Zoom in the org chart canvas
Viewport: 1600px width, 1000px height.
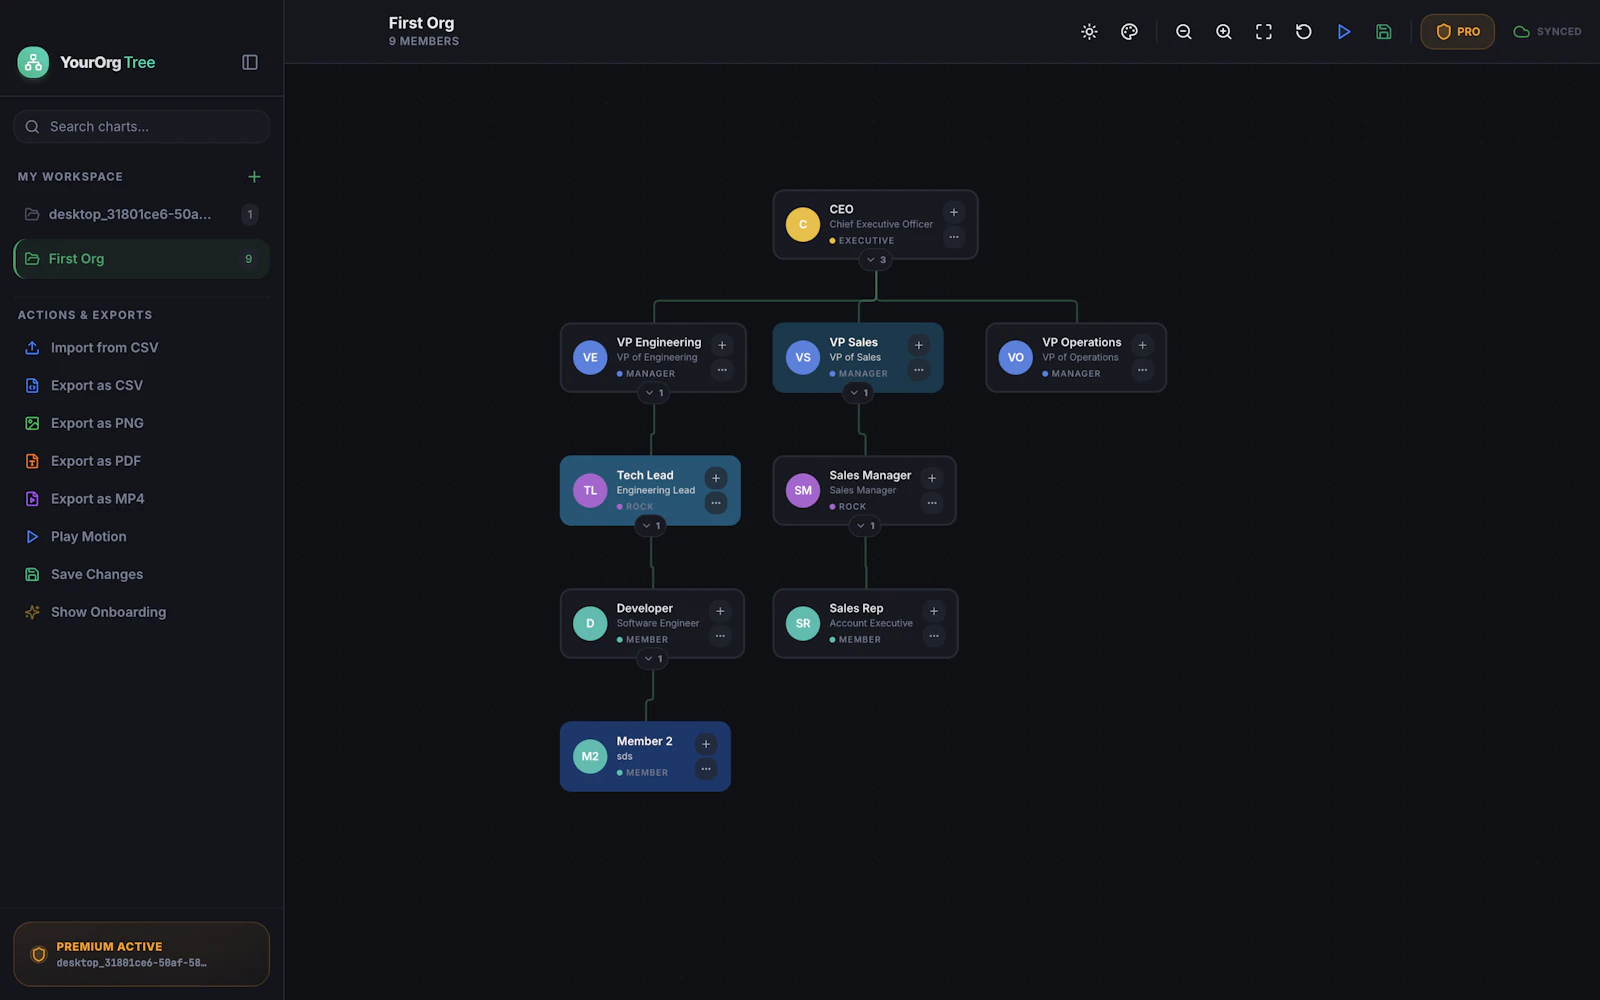[x=1224, y=32]
